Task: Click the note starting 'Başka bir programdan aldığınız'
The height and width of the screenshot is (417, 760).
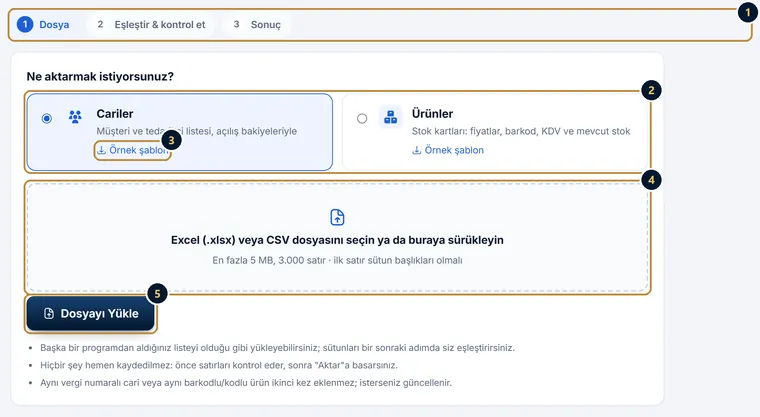Action: (x=277, y=348)
